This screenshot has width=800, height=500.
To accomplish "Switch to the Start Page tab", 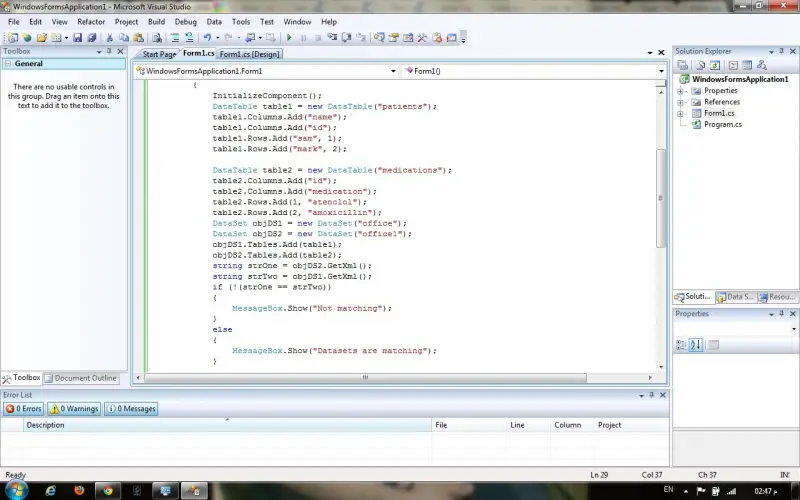I will click(159, 54).
